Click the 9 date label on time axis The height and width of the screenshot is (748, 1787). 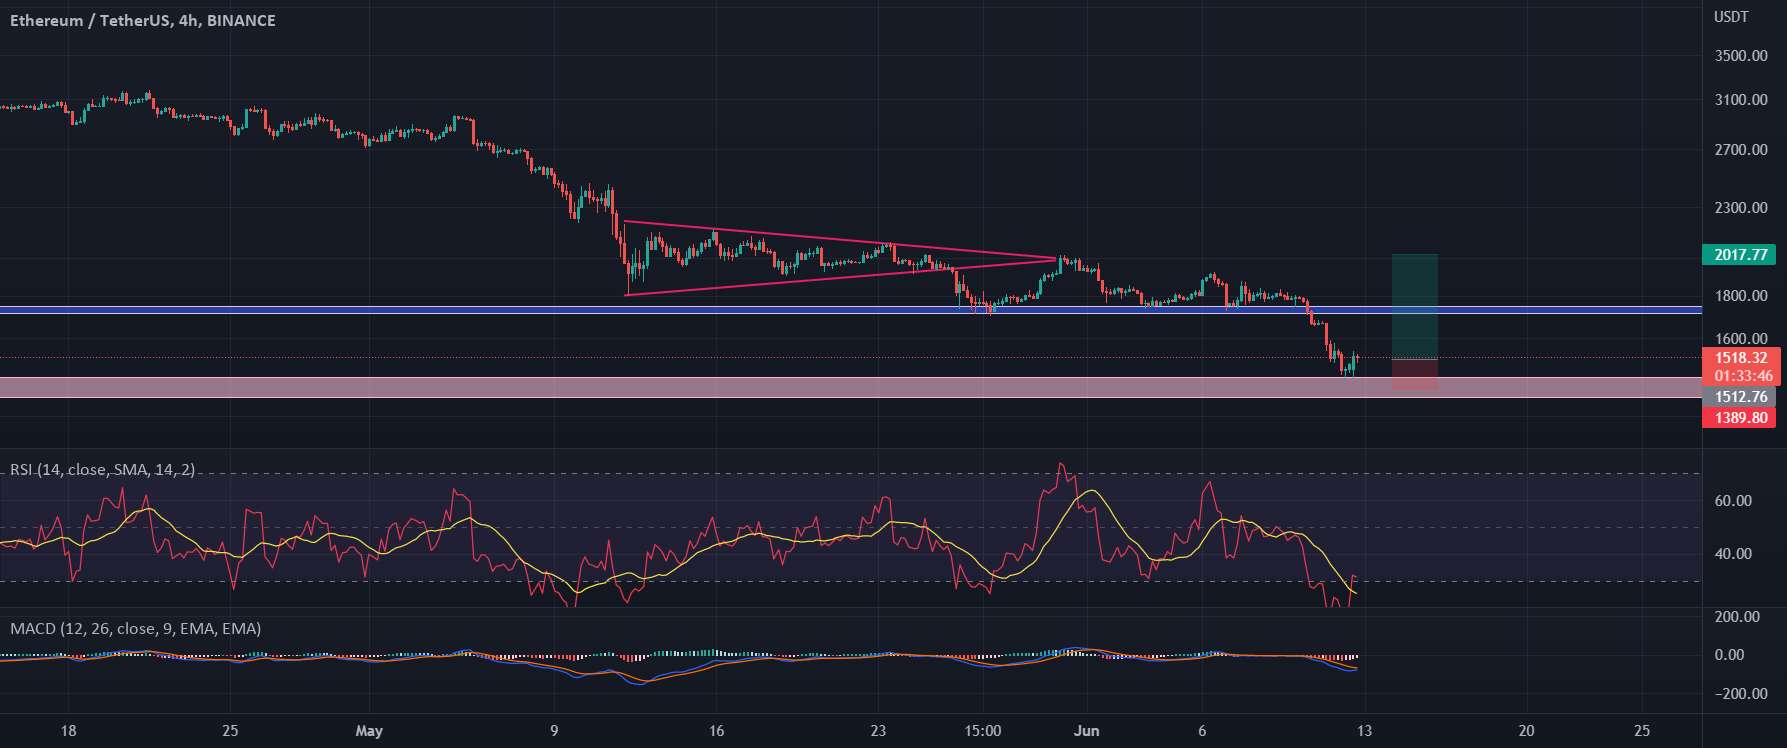pos(553,731)
